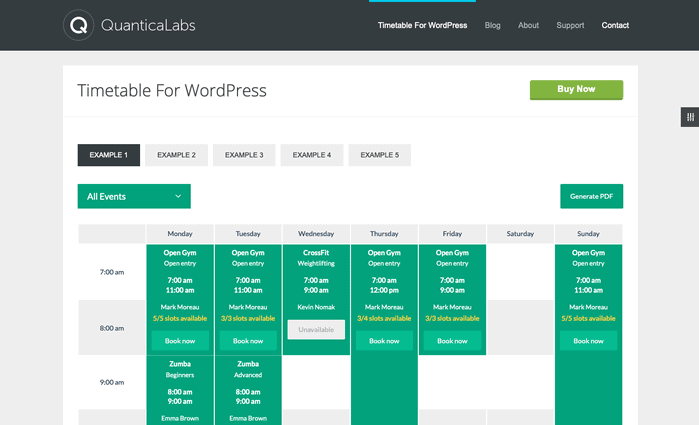Open Monday Open Gym event title

tap(180, 252)
